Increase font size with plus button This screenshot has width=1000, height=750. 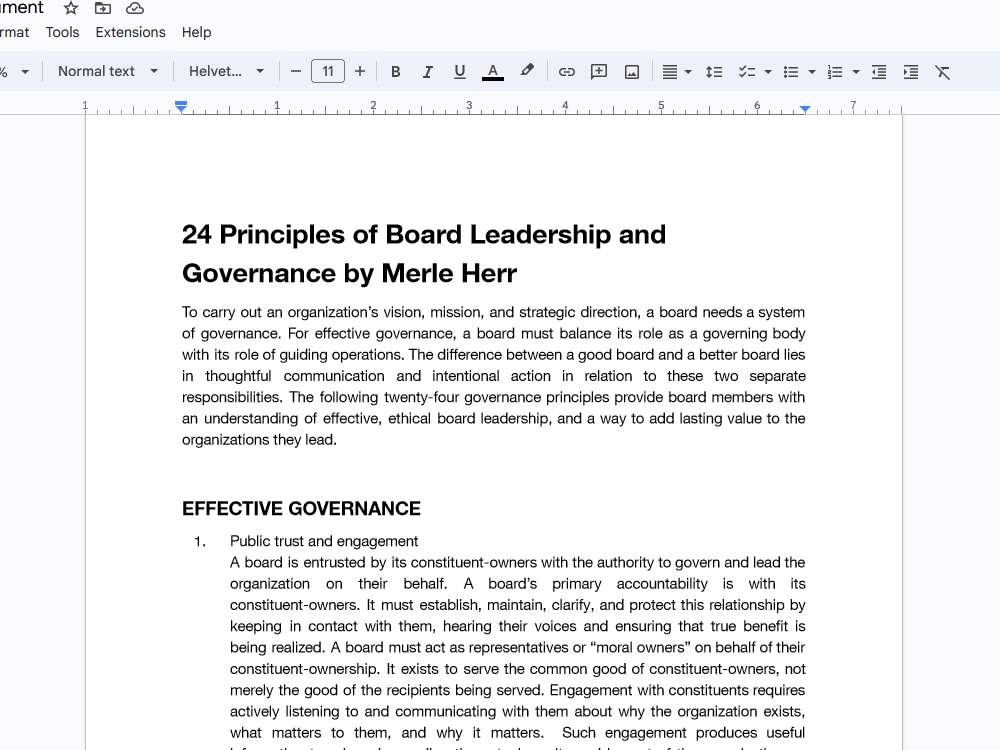[x=360, y=71]
